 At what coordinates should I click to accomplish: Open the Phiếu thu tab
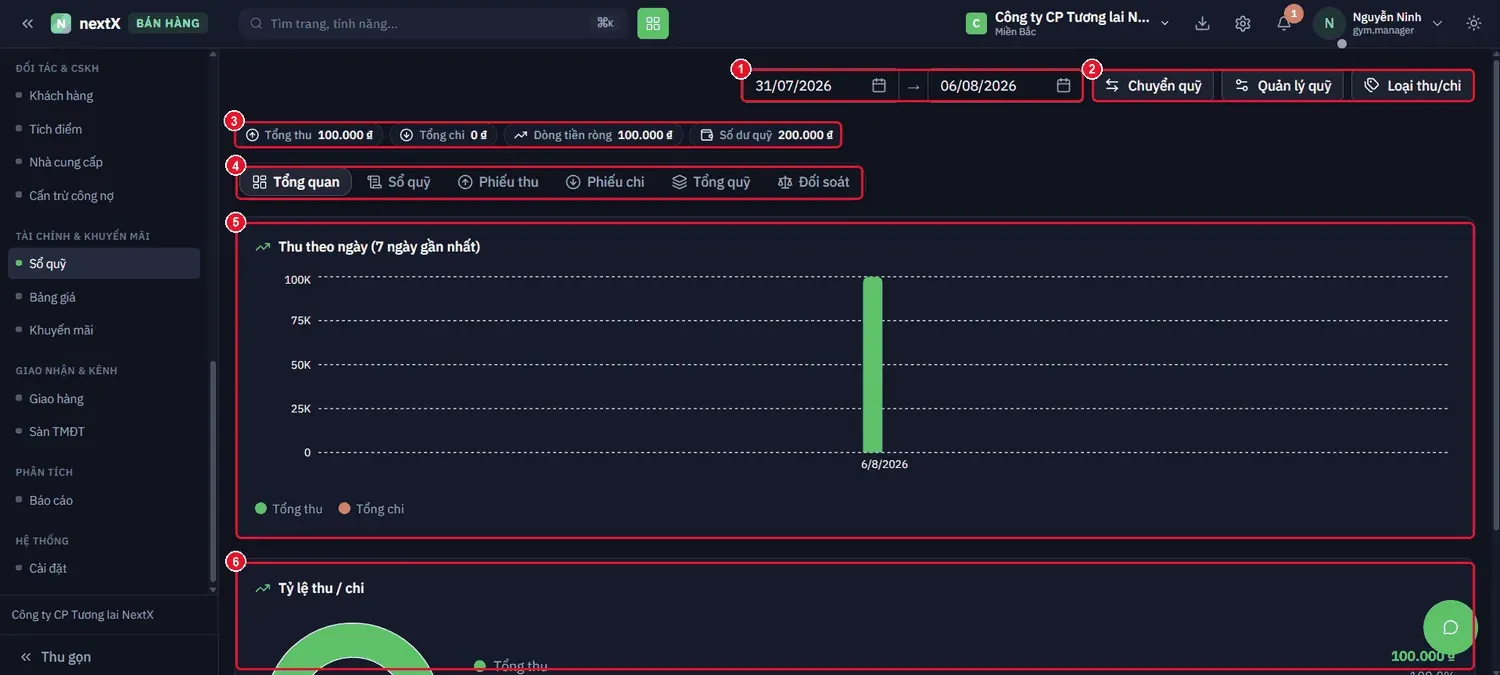click(x=498, y=182)
